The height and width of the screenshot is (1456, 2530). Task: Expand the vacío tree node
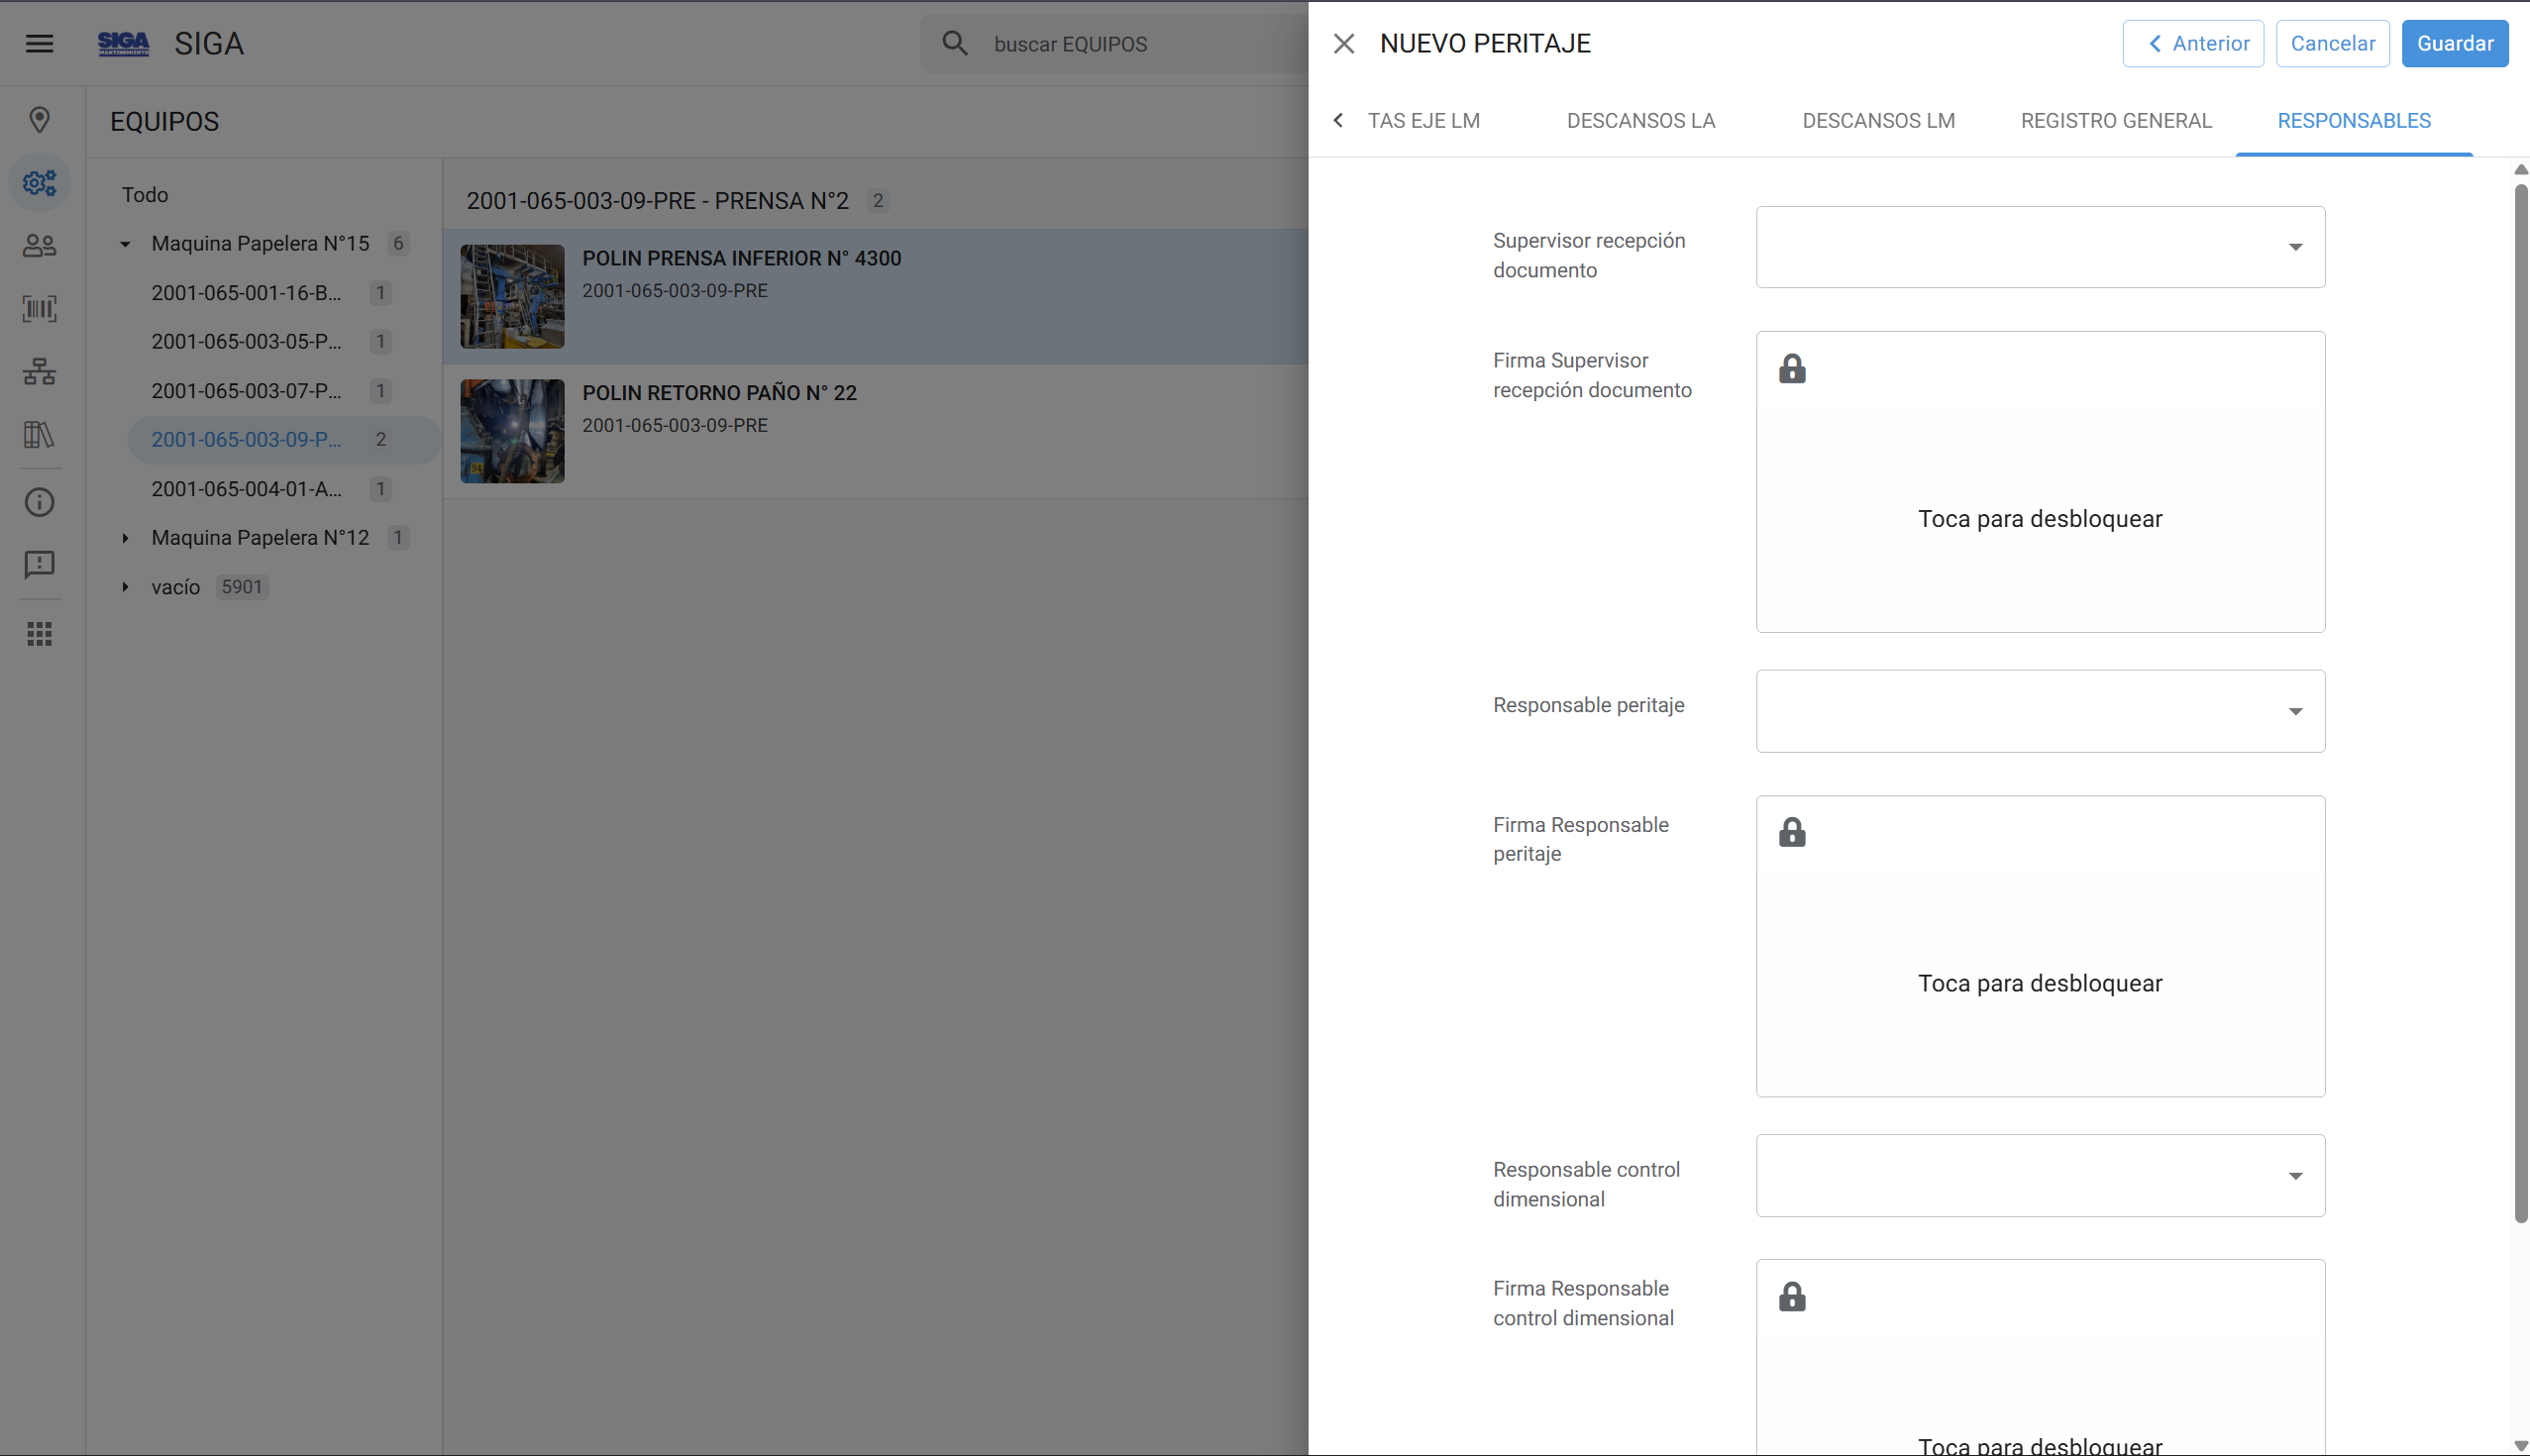tap(125, 587)
